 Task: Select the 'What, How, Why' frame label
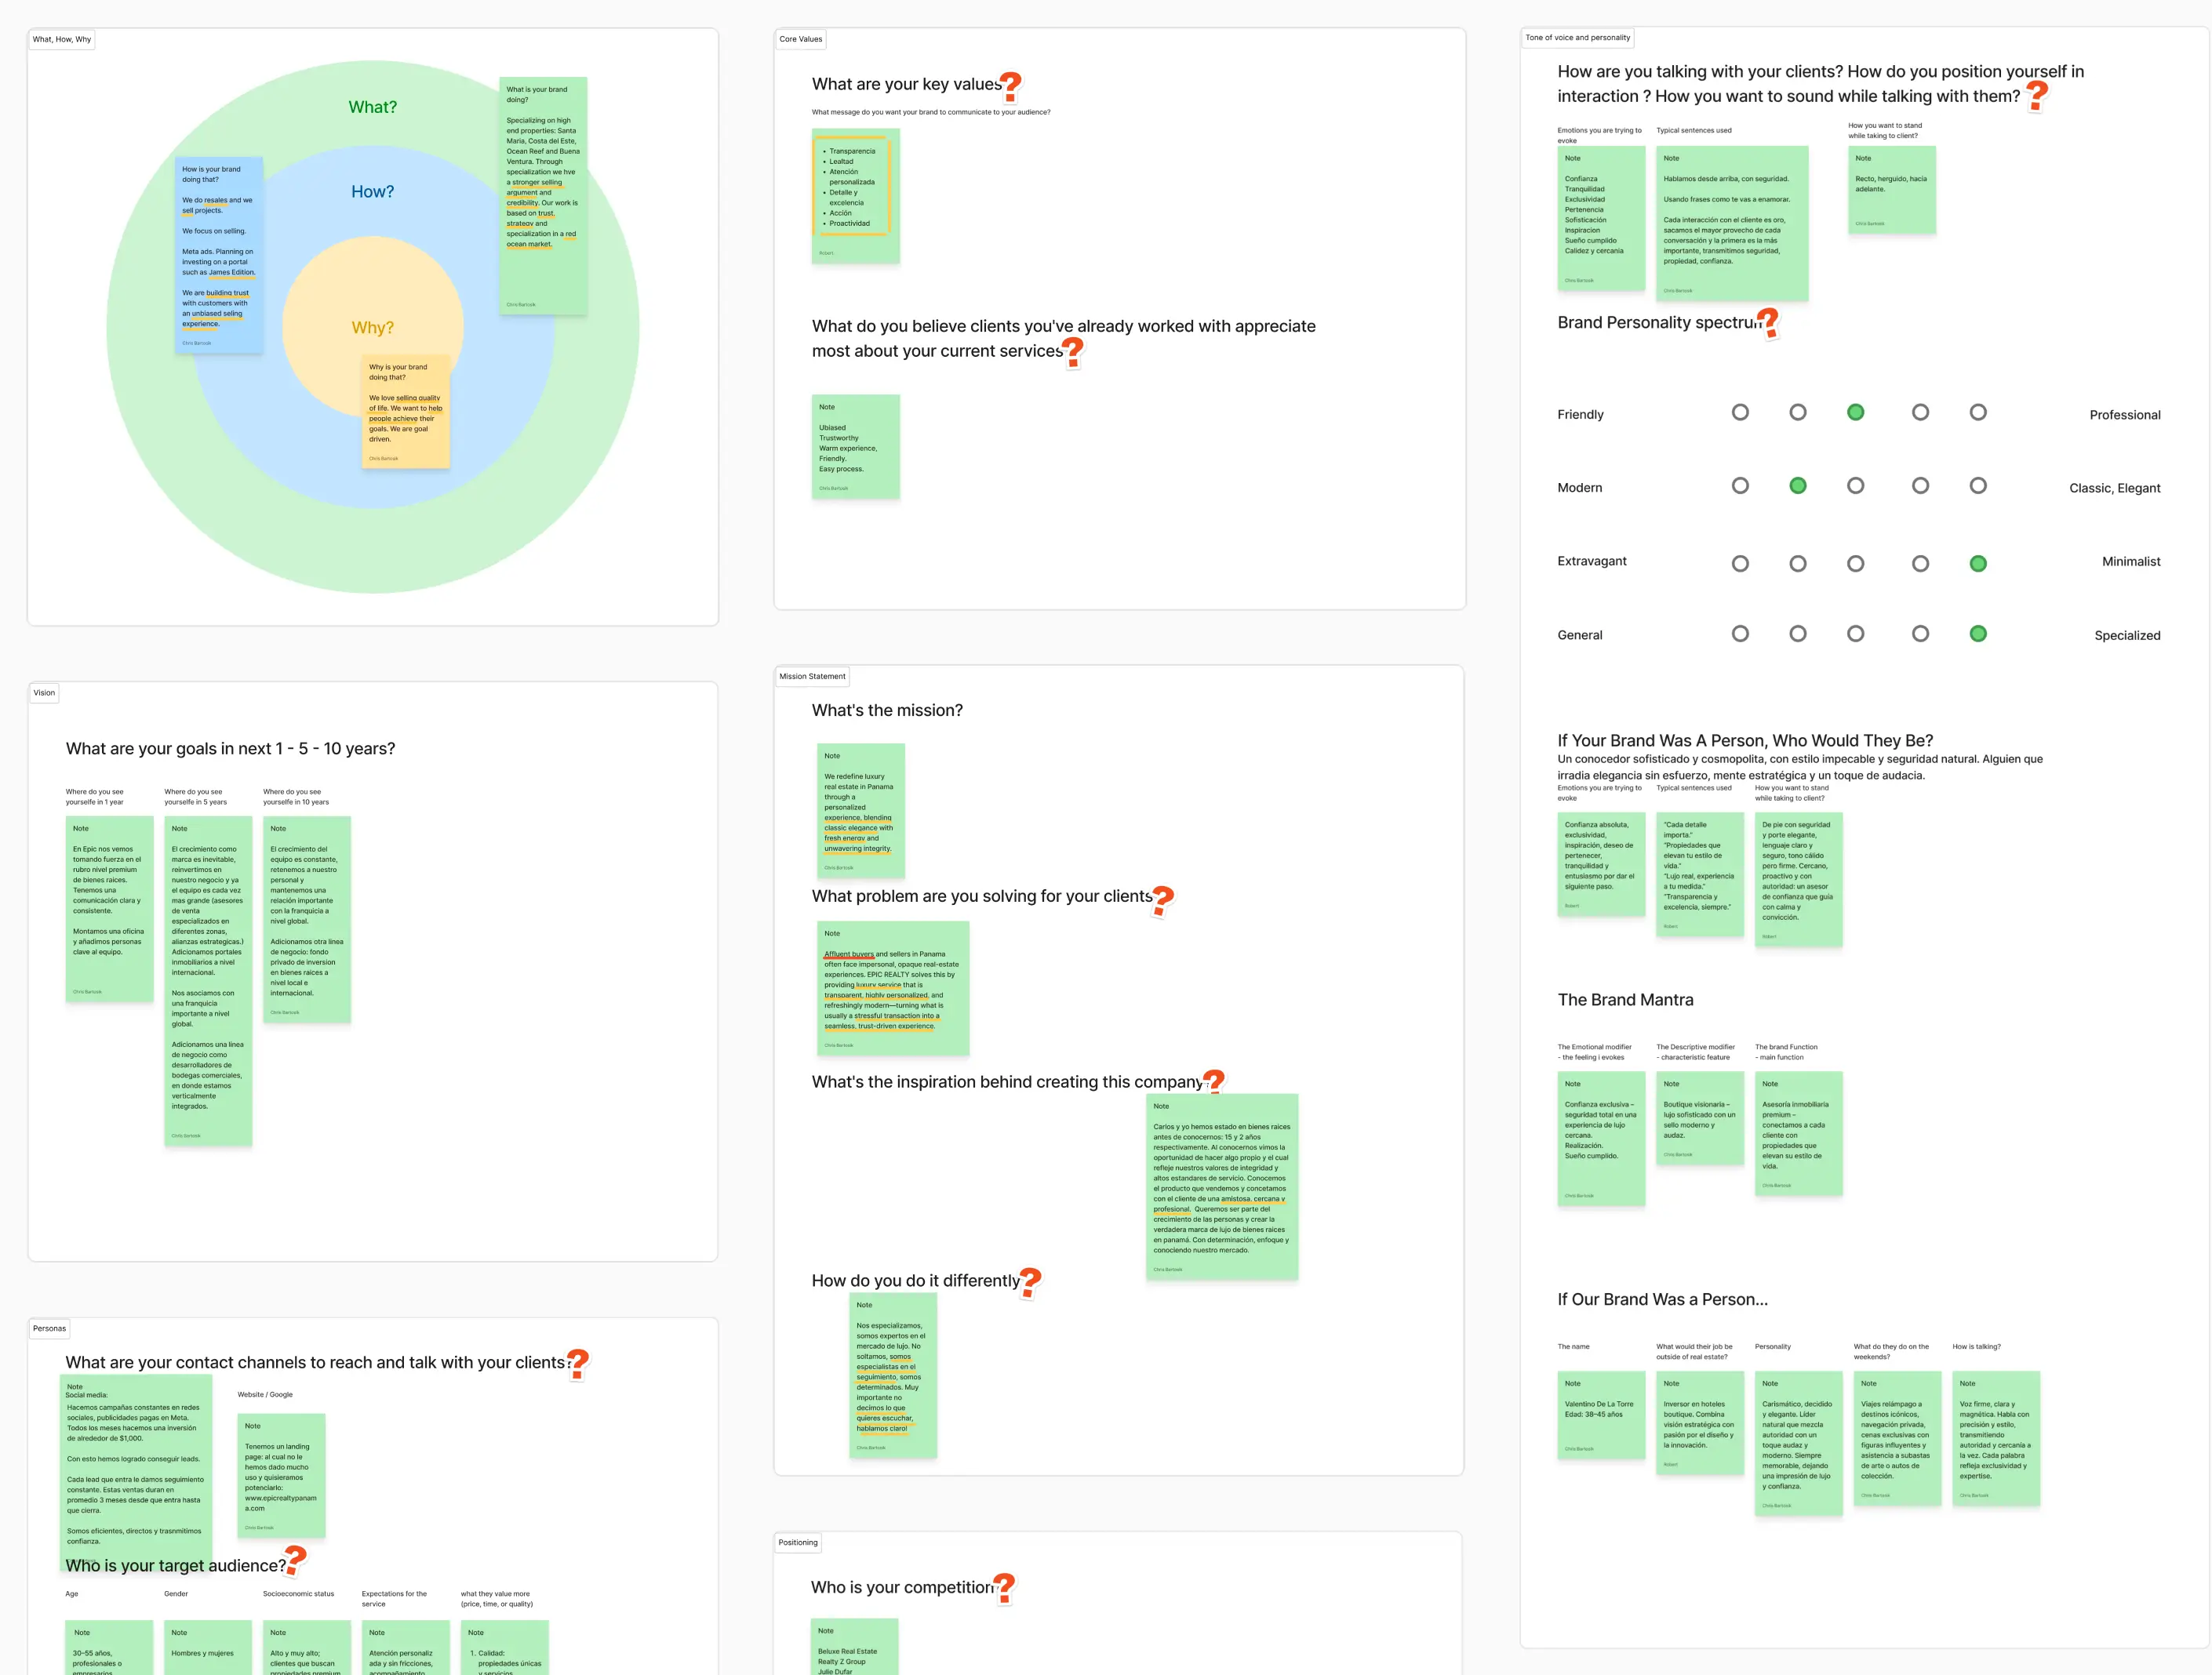(x=62, y=40)
